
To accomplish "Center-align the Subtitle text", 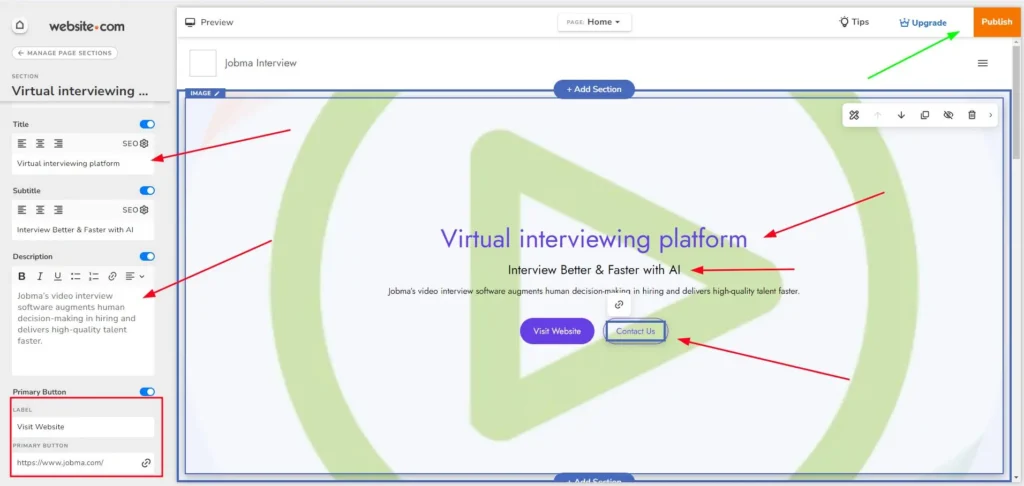I will click(x=40, y=210).
